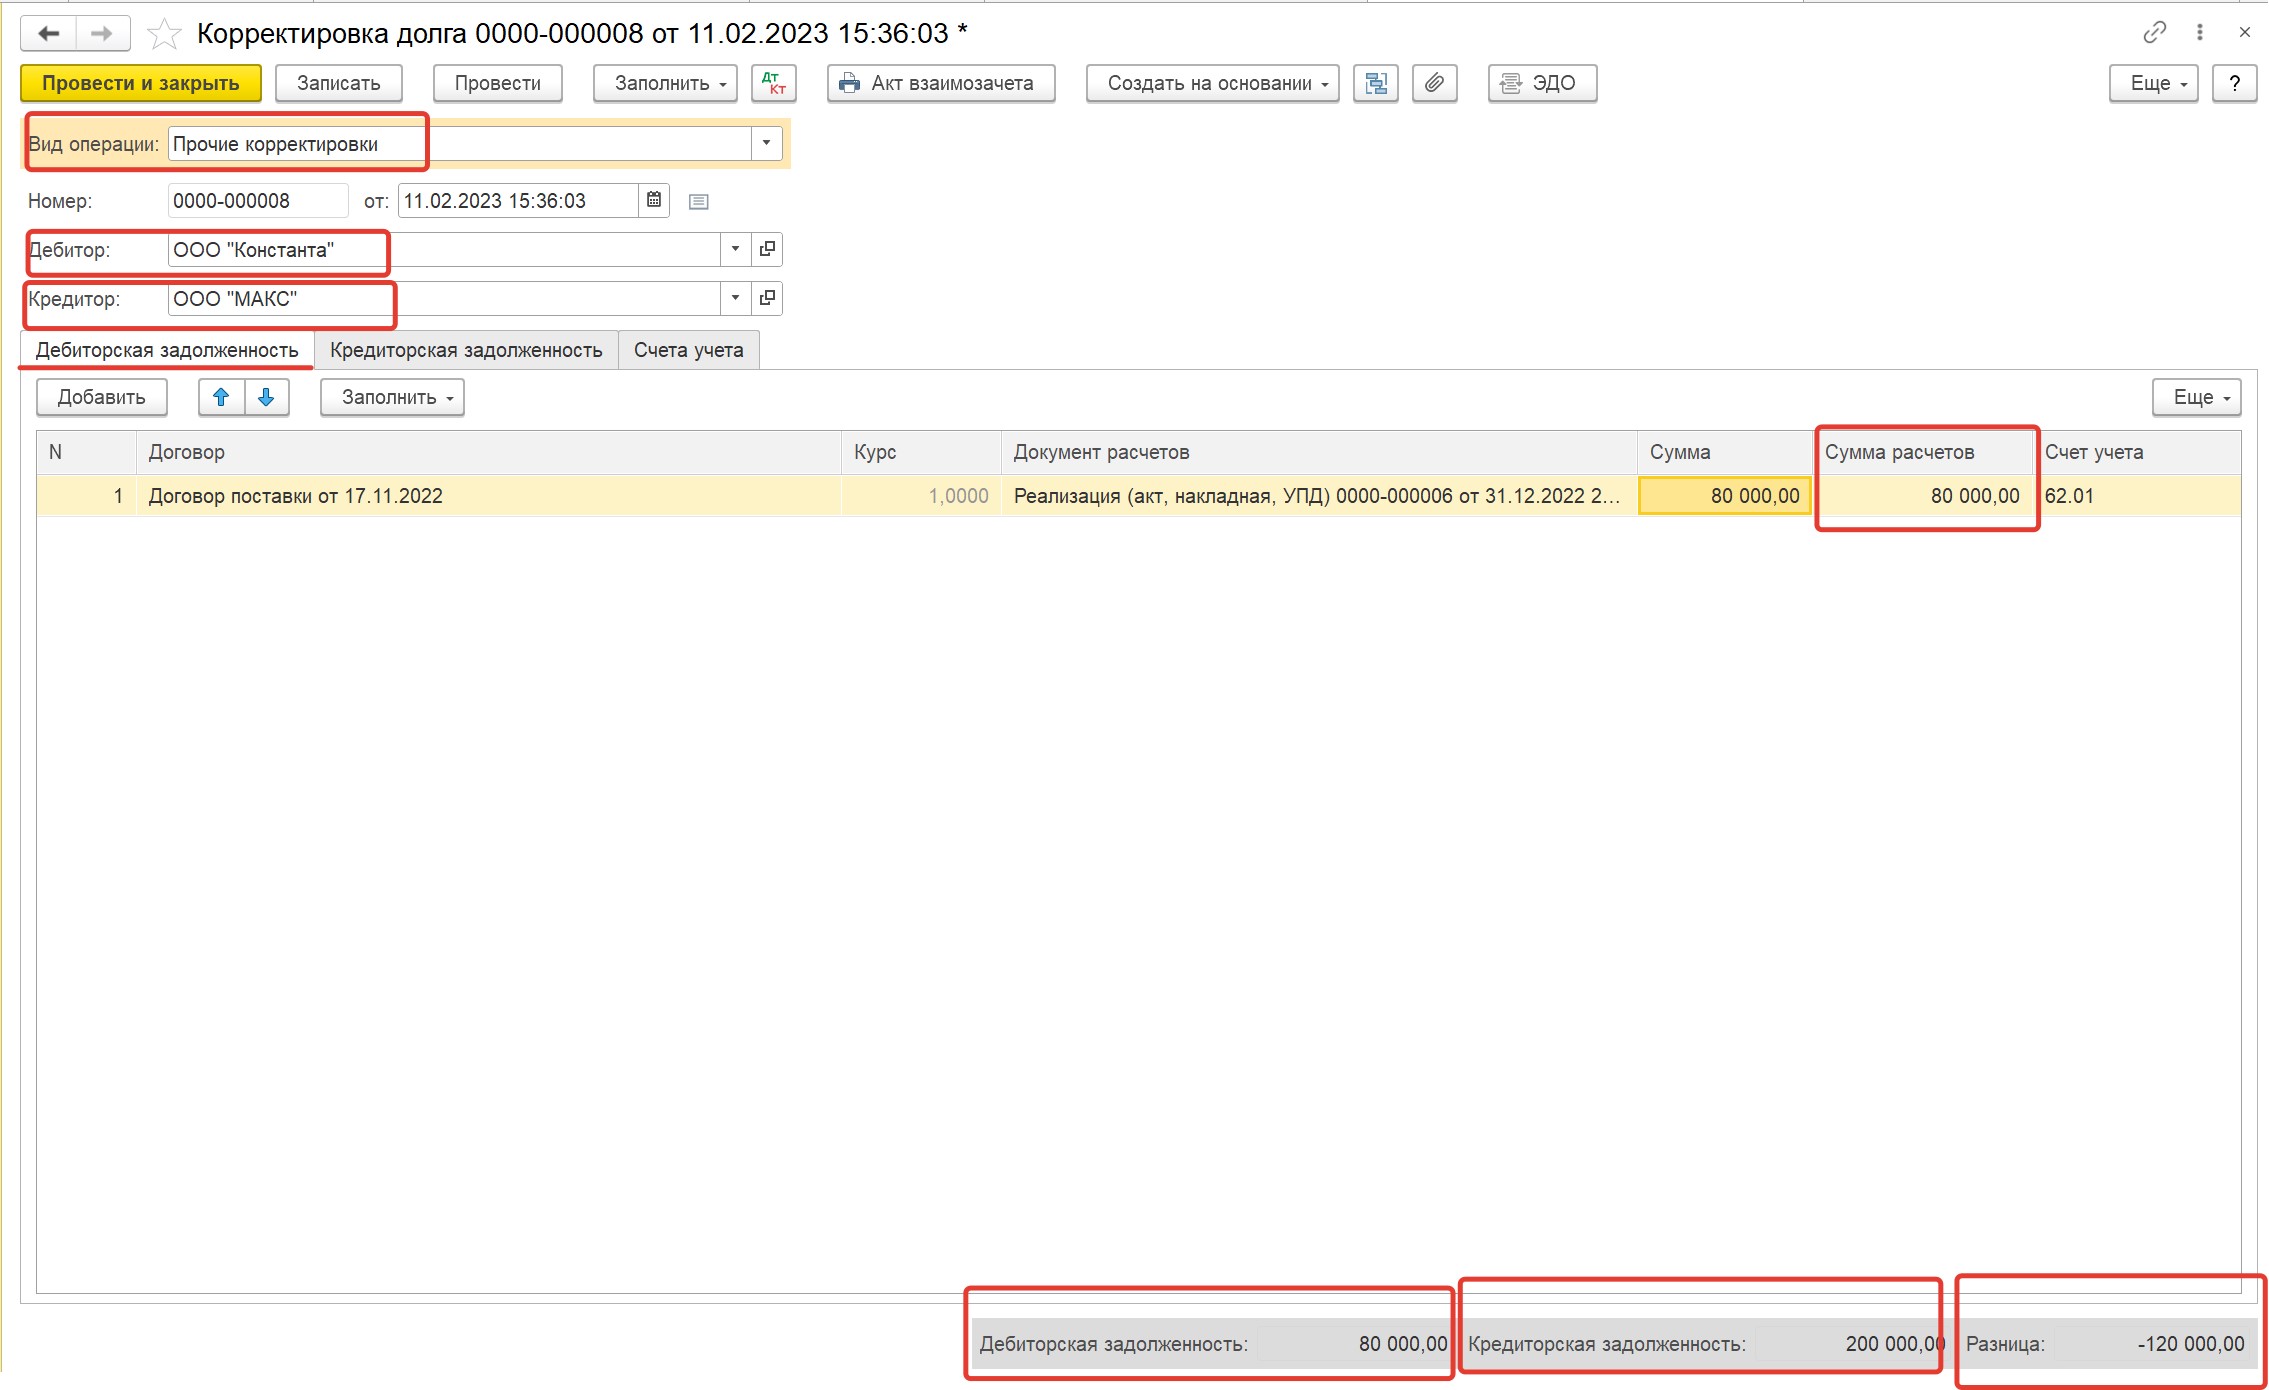Switch to the Кредиторская задолженность tab
Image resolution: width=2269 pixels, height=1390 pixels.
point(467,350)
